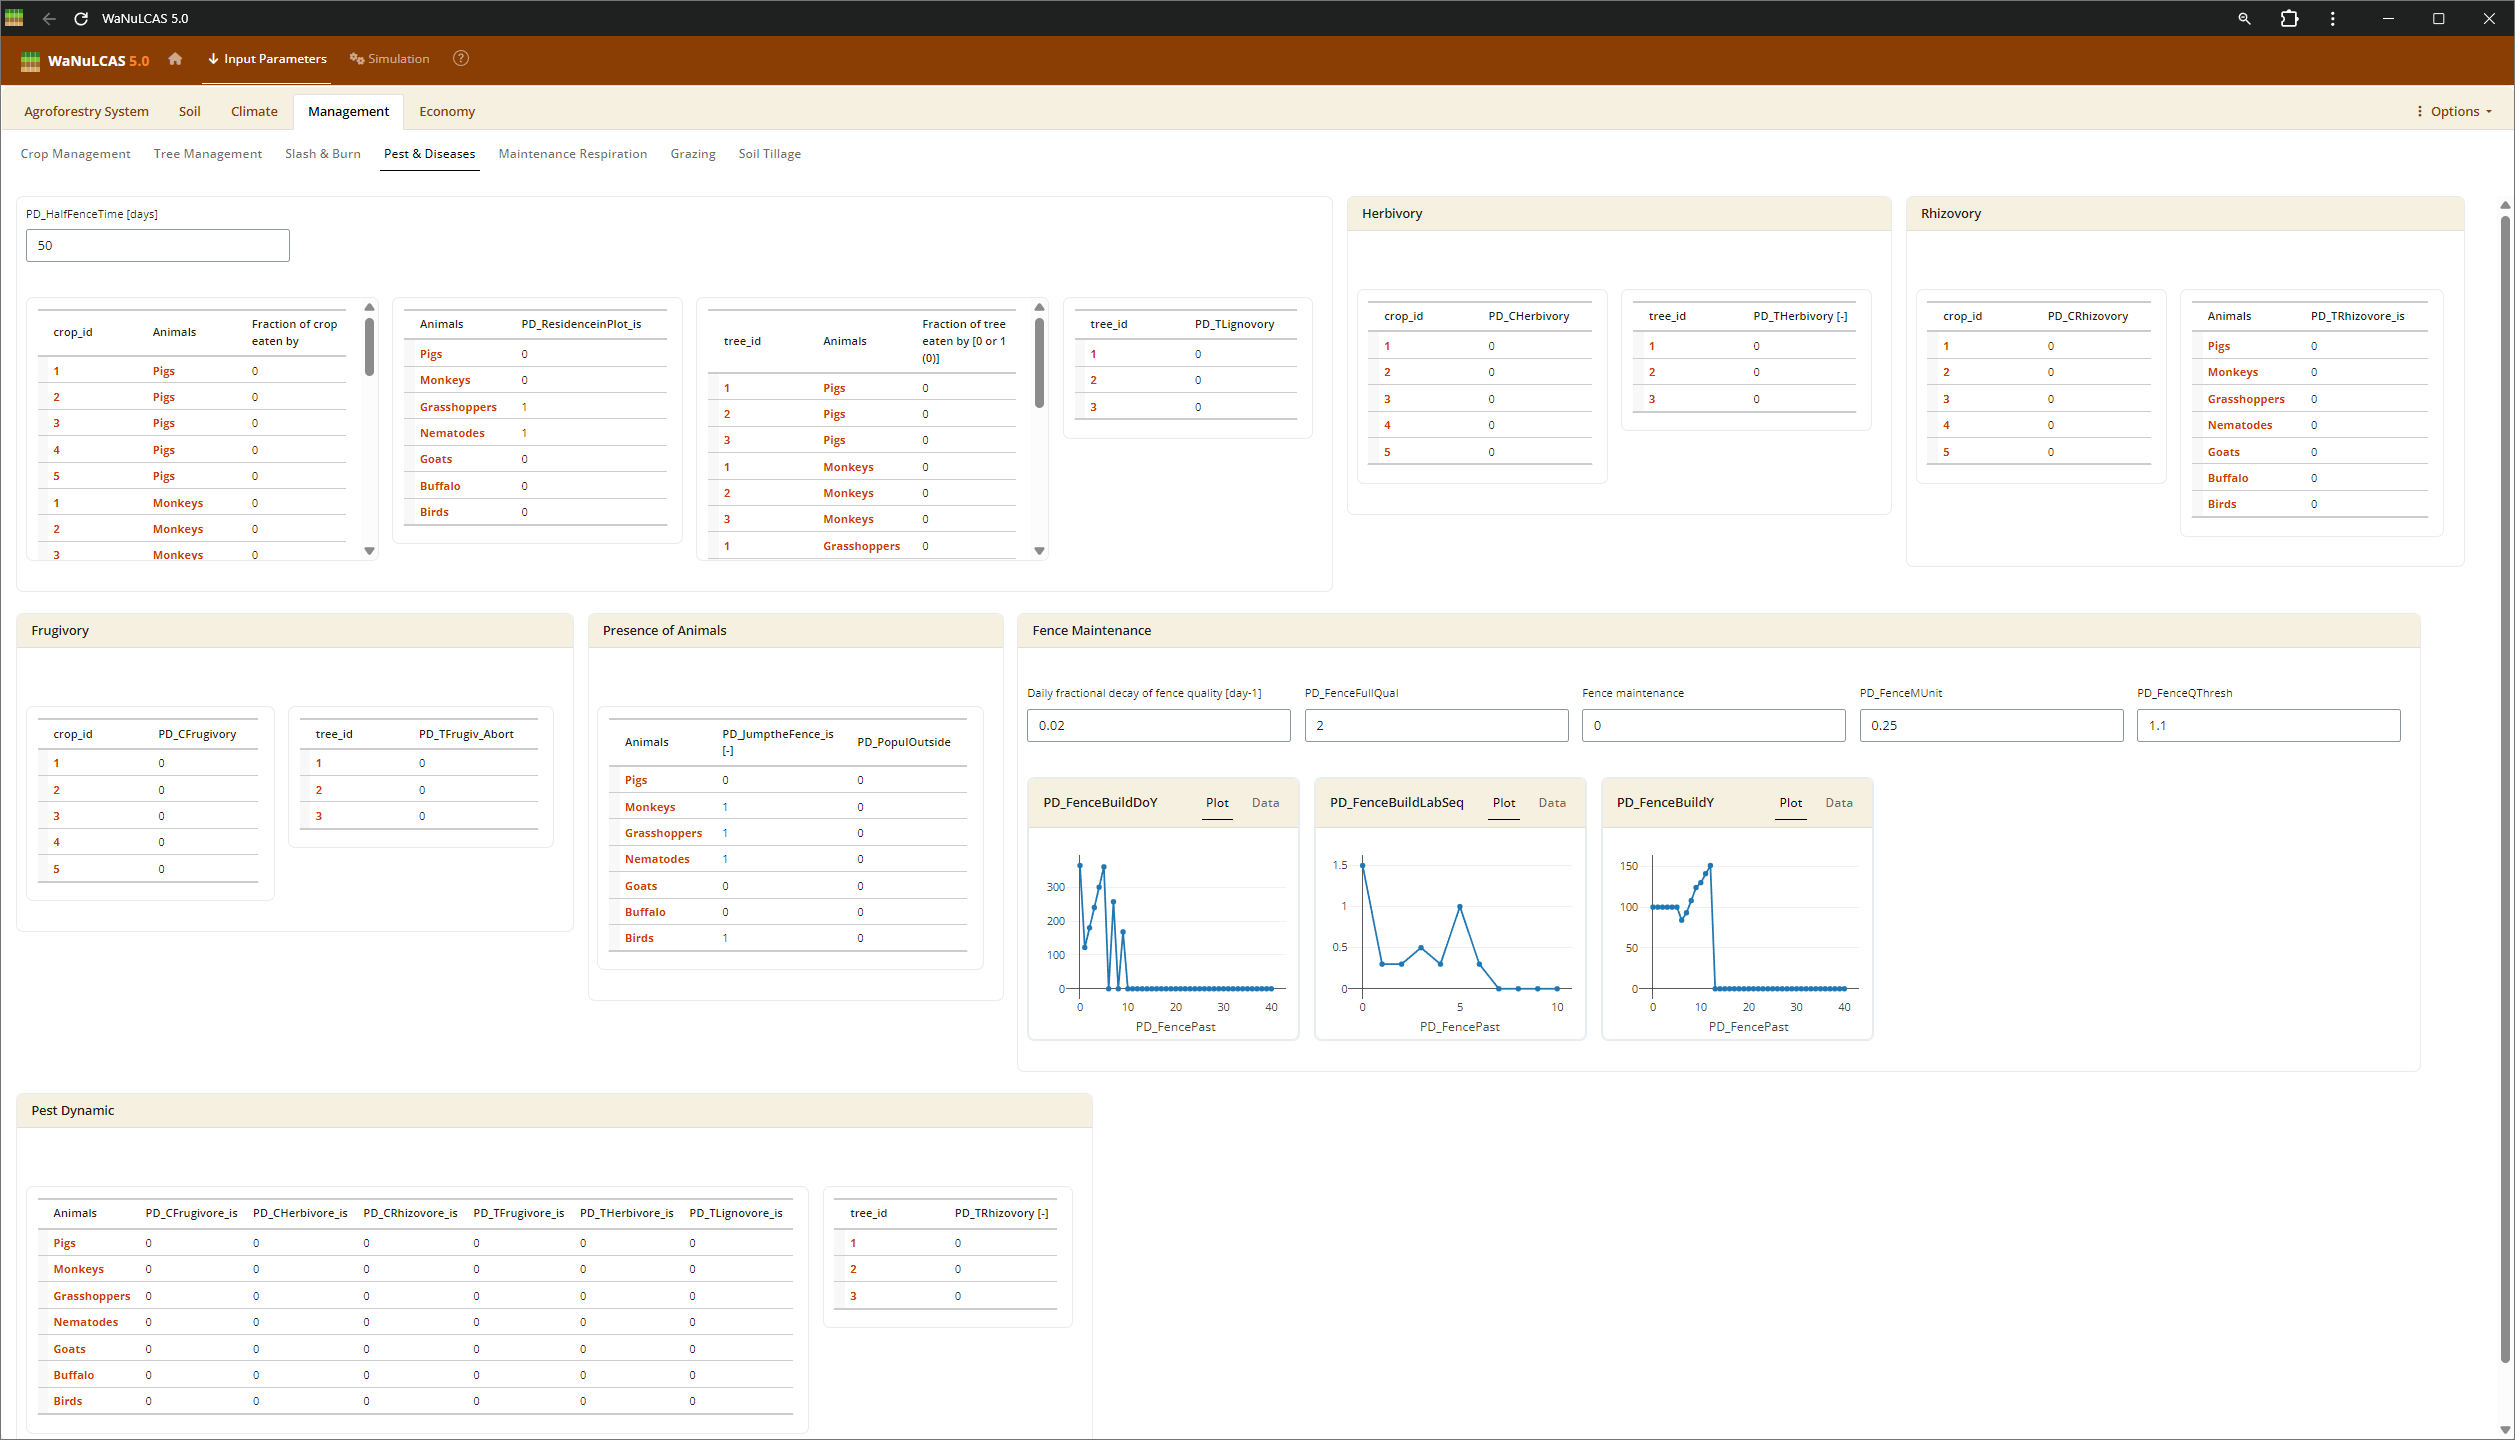Click the PD_HalfFenceTime input field
Image resolution: width=2515 pixels, height=1440 pixels.
click(x=158, y=246)
